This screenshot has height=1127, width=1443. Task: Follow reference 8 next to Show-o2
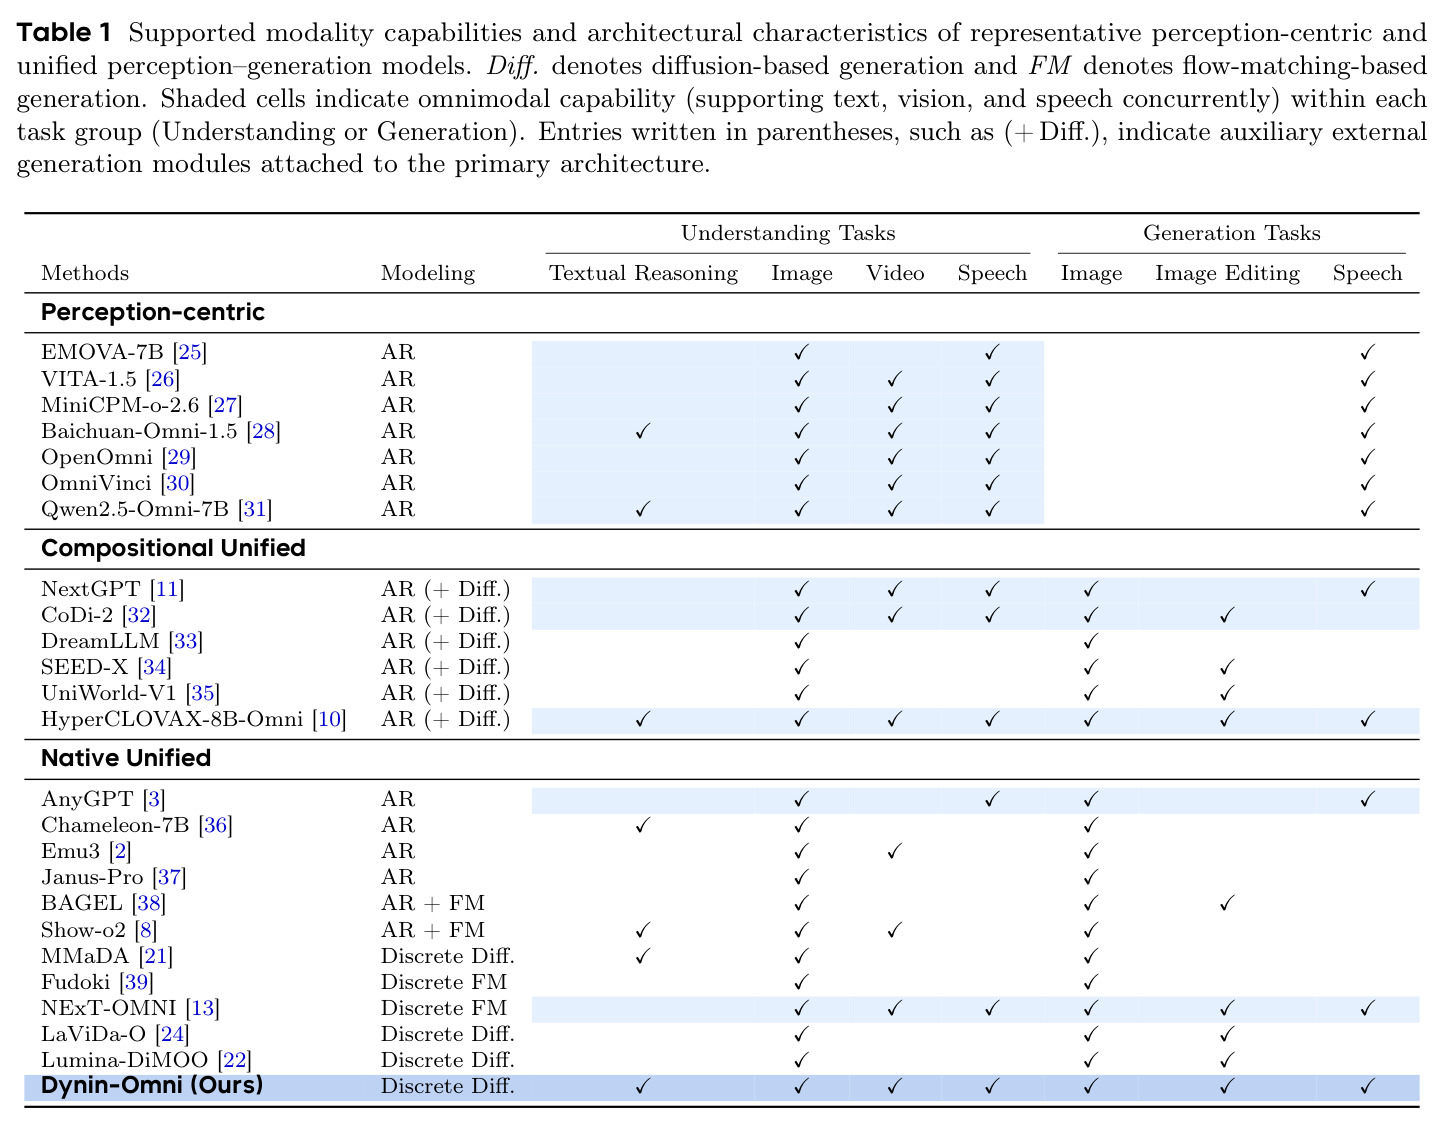click(146, 930)
